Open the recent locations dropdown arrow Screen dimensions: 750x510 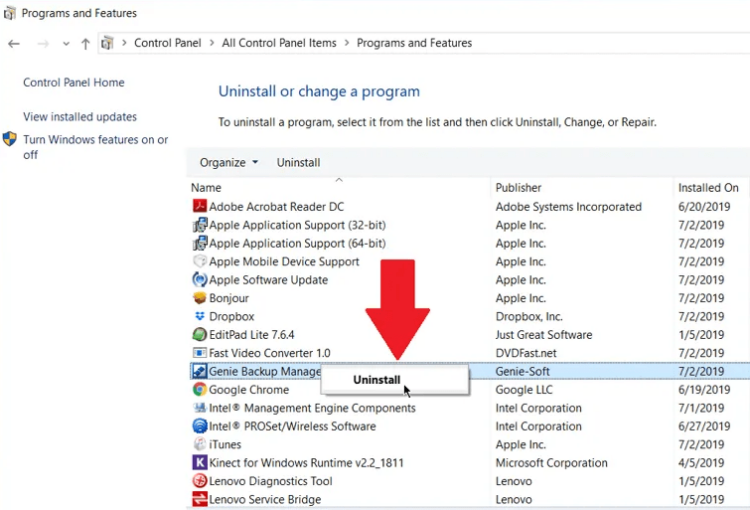(x=66, y=44)
